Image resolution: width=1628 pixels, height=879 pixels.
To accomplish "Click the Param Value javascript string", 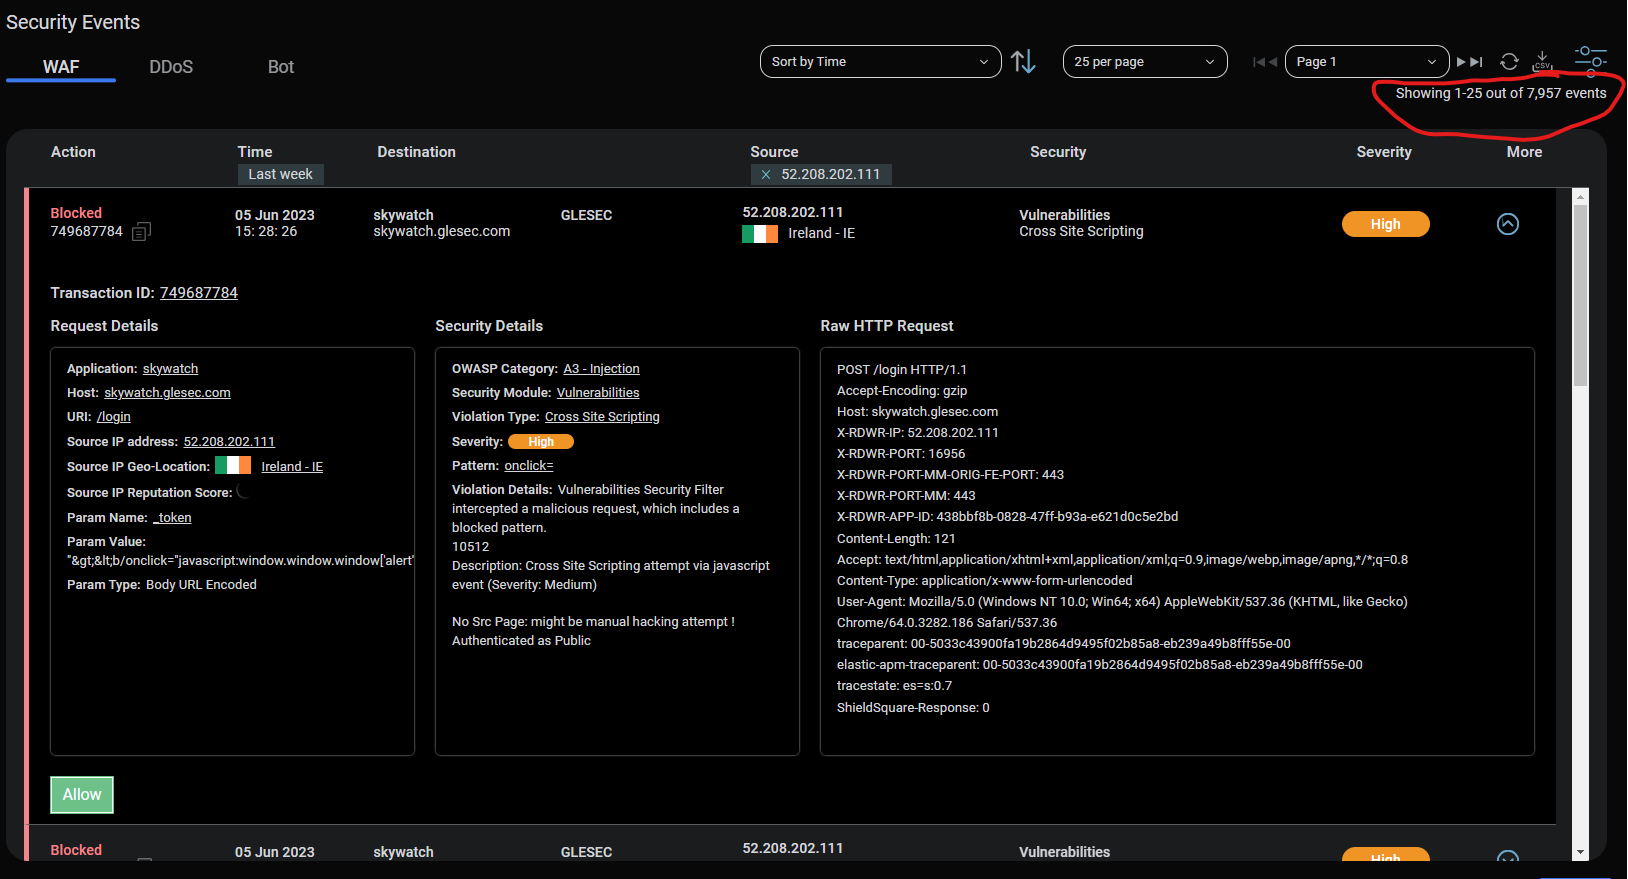I will pyautogui.click(x=240, y=561).
